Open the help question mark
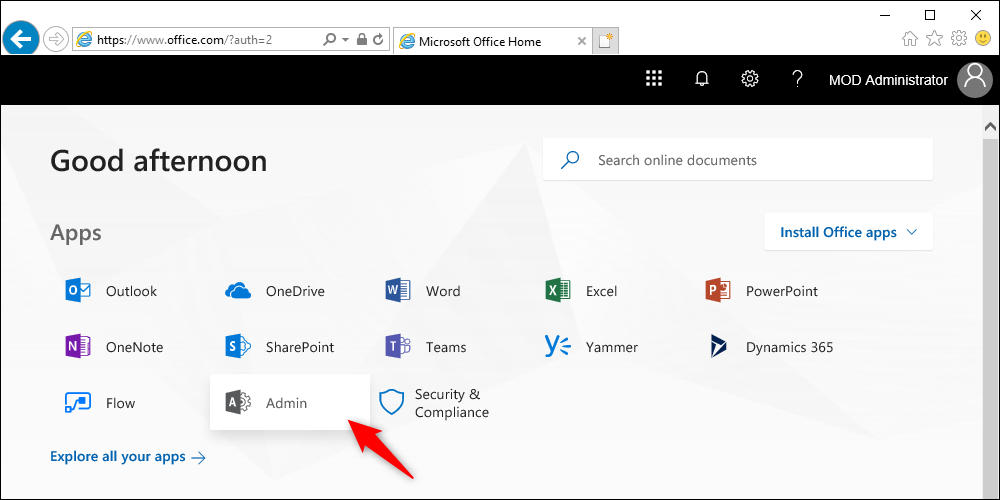This screenshot has height=500, width=1000. [x=797, y=79]
